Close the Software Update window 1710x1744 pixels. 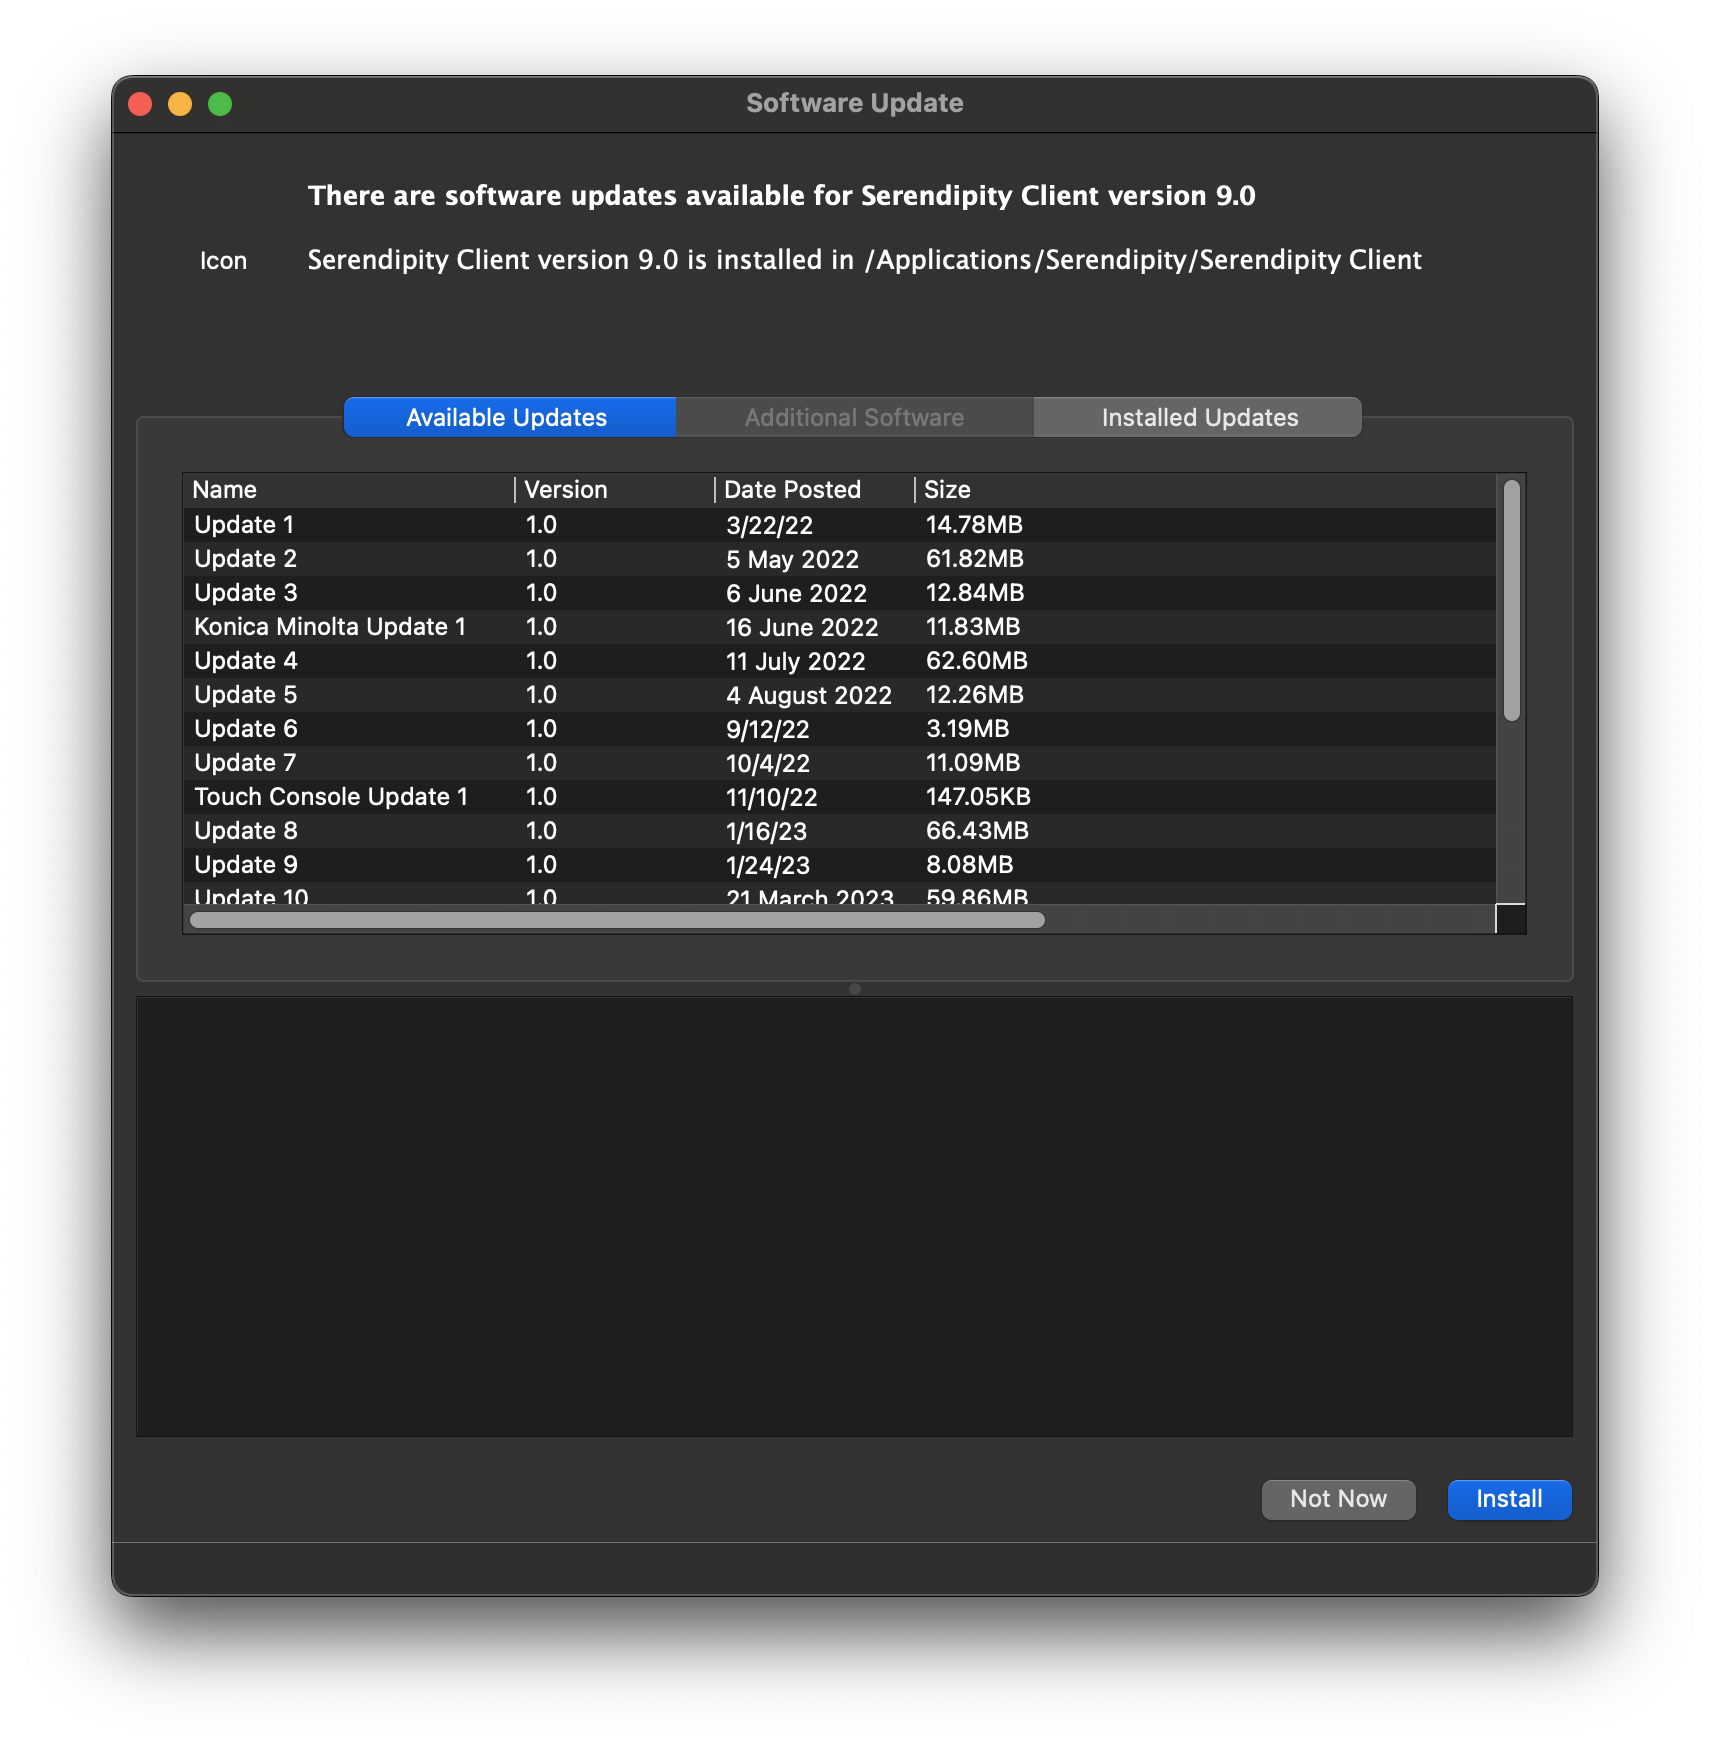pos(140,104)
